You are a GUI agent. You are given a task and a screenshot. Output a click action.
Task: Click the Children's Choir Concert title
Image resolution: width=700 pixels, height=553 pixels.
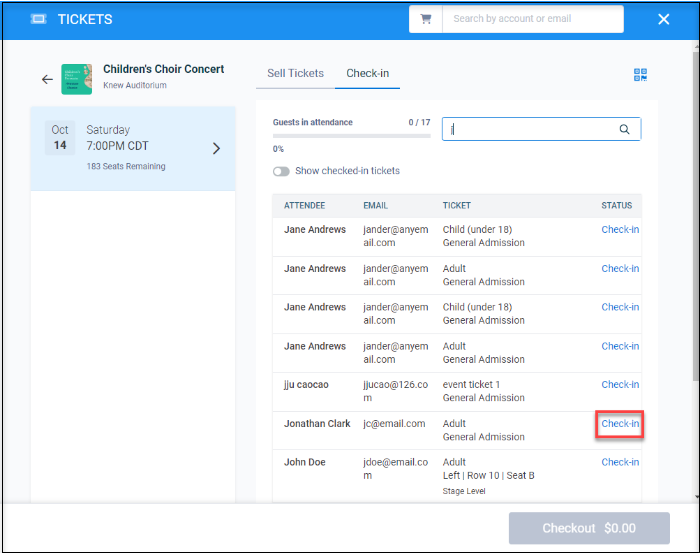(163, 69)
